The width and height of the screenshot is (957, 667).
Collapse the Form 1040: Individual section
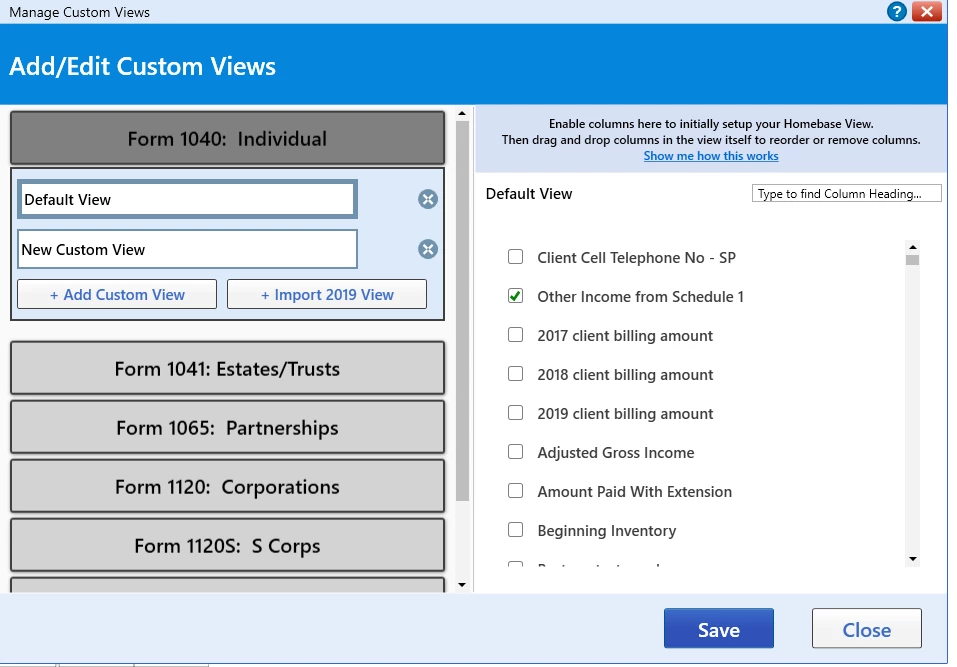tap(227, 139)
